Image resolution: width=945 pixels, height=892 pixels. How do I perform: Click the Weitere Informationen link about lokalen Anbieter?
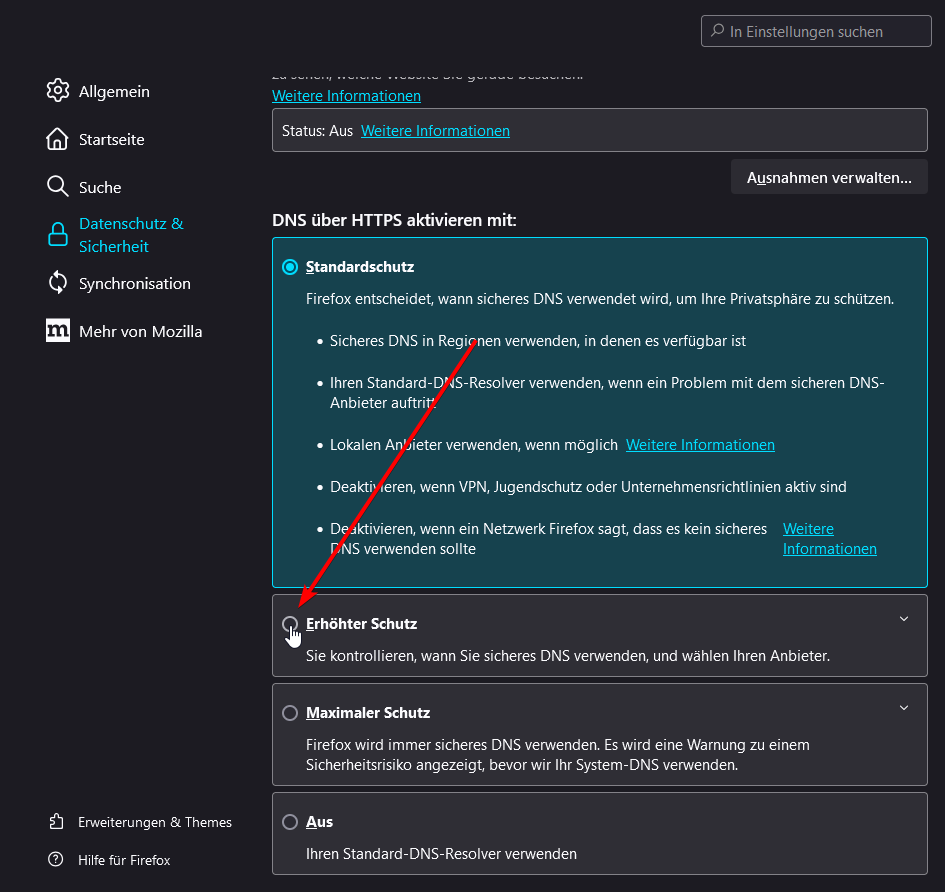pyautogui.click(x=700, y=444)
